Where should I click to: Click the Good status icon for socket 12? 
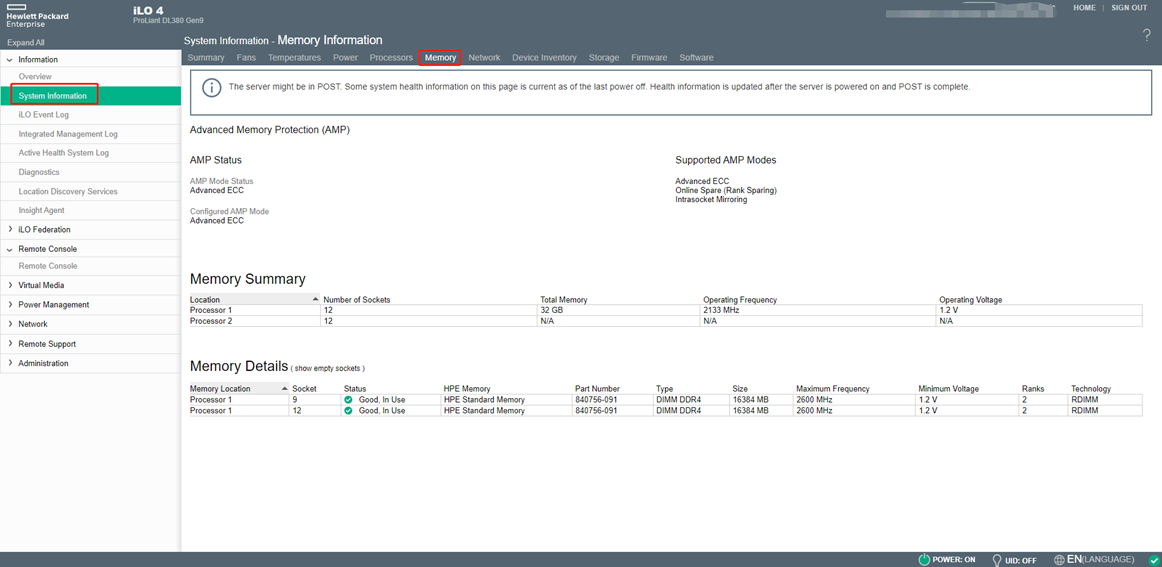pyautogui.click(x=348, y=411)
